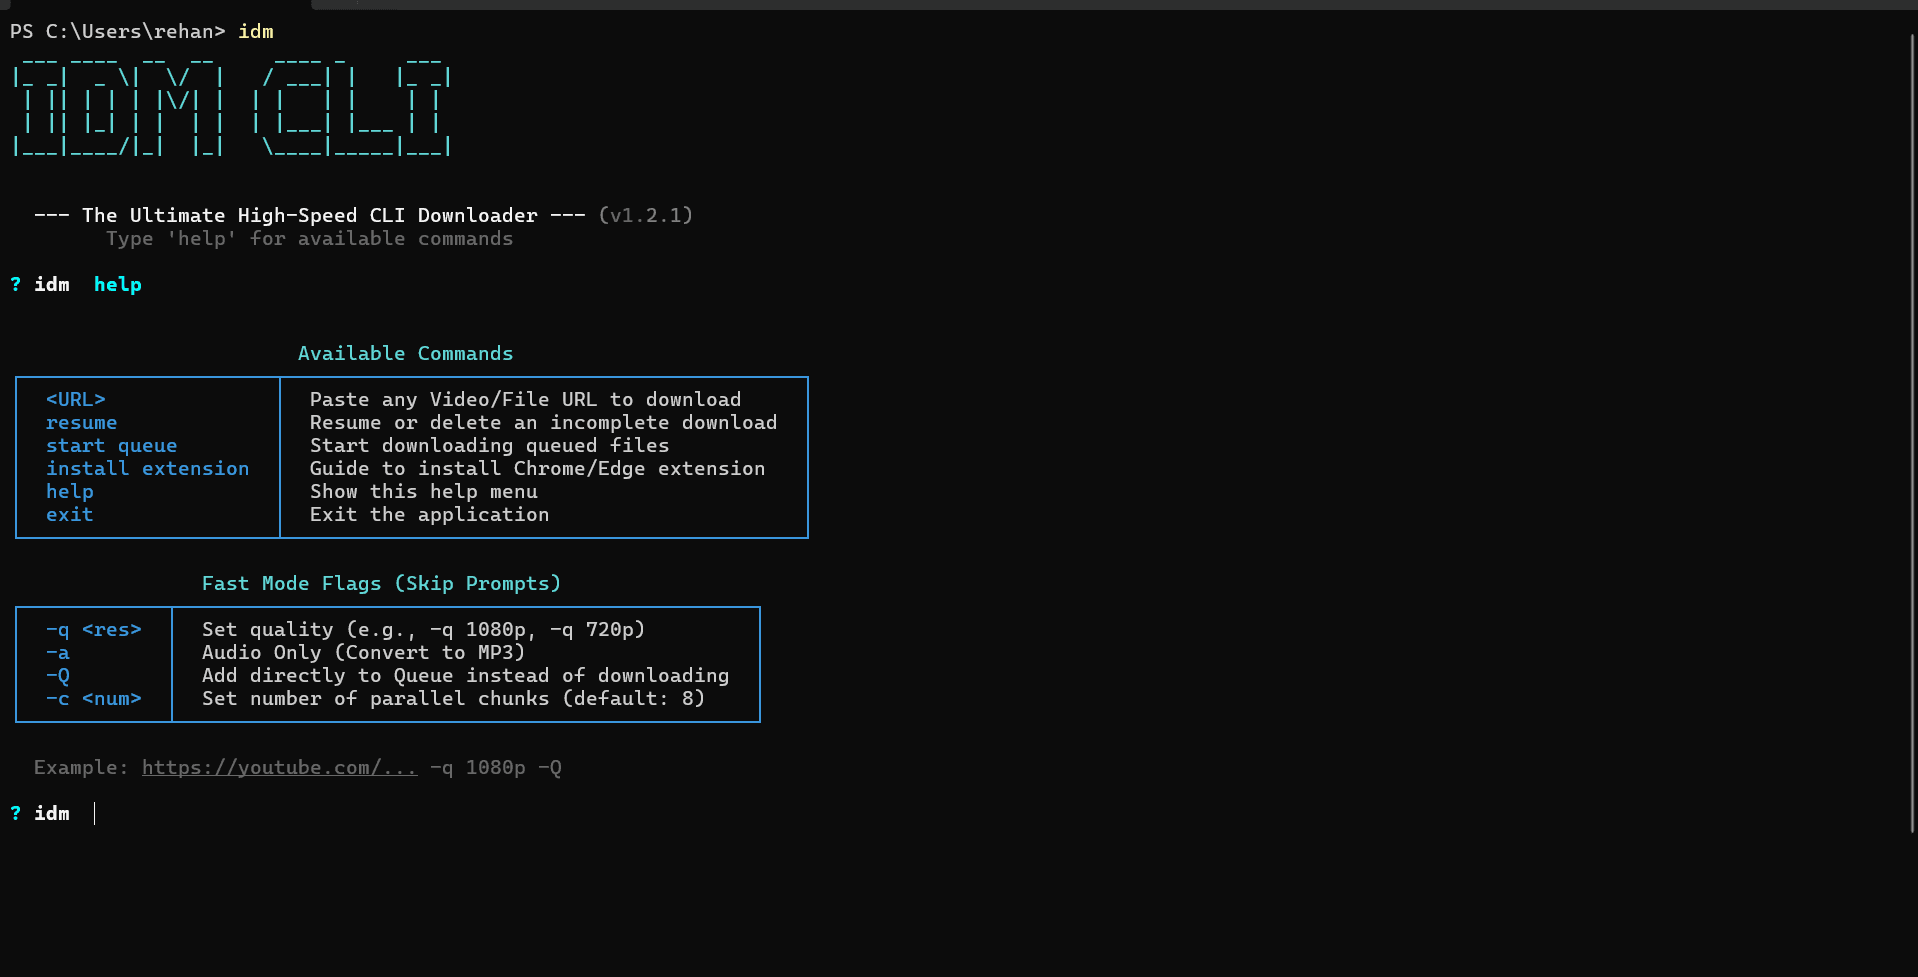The width and height of the screenshot is (1918, 977).
Task: Click 'Start downloading queued files' description
Action: click(x=489, y=445)
